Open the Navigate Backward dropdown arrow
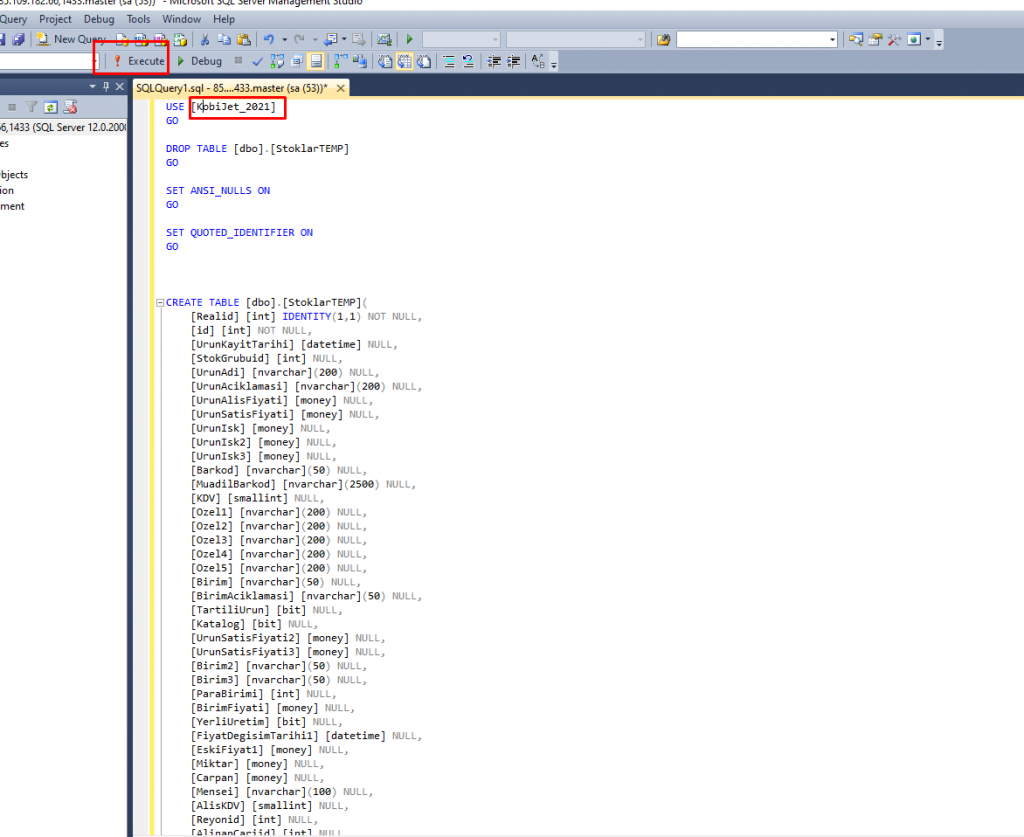Viewport: 1024px width, 837px height. point(344,39)
